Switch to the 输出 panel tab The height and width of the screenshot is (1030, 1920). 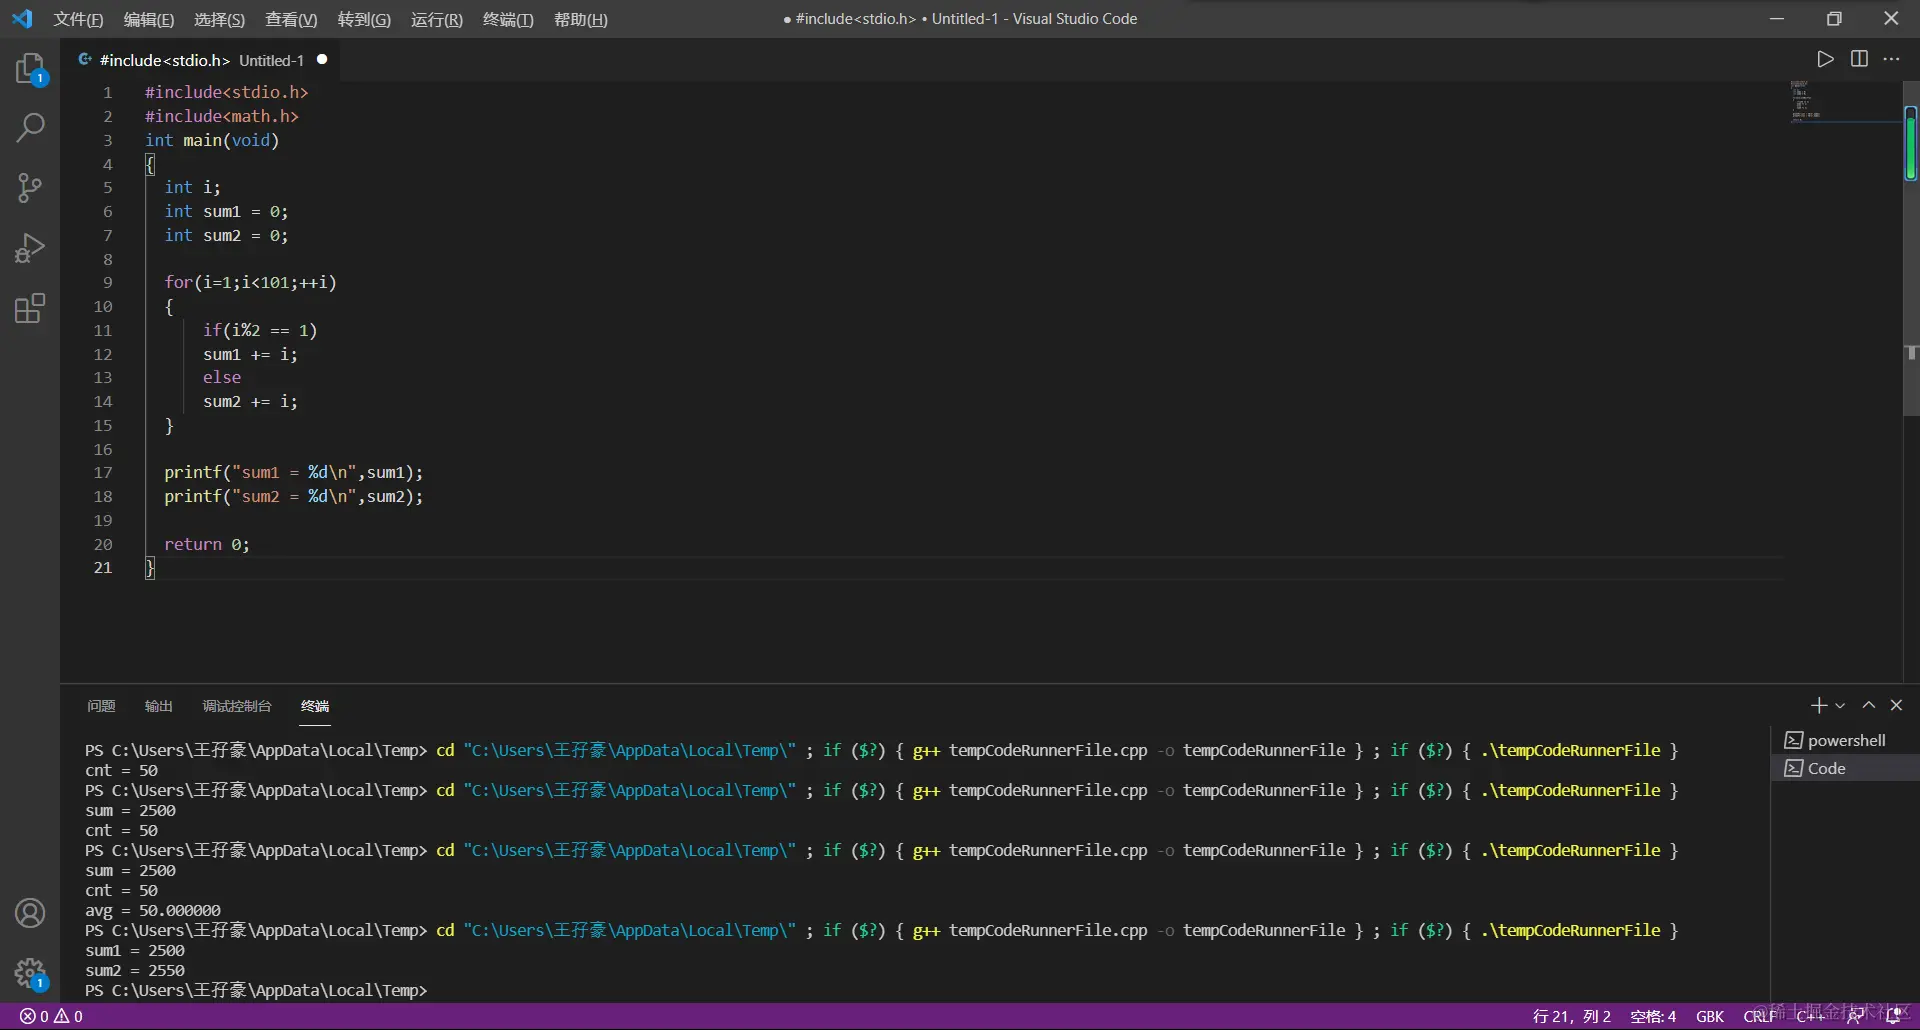(x=159, y=706)
